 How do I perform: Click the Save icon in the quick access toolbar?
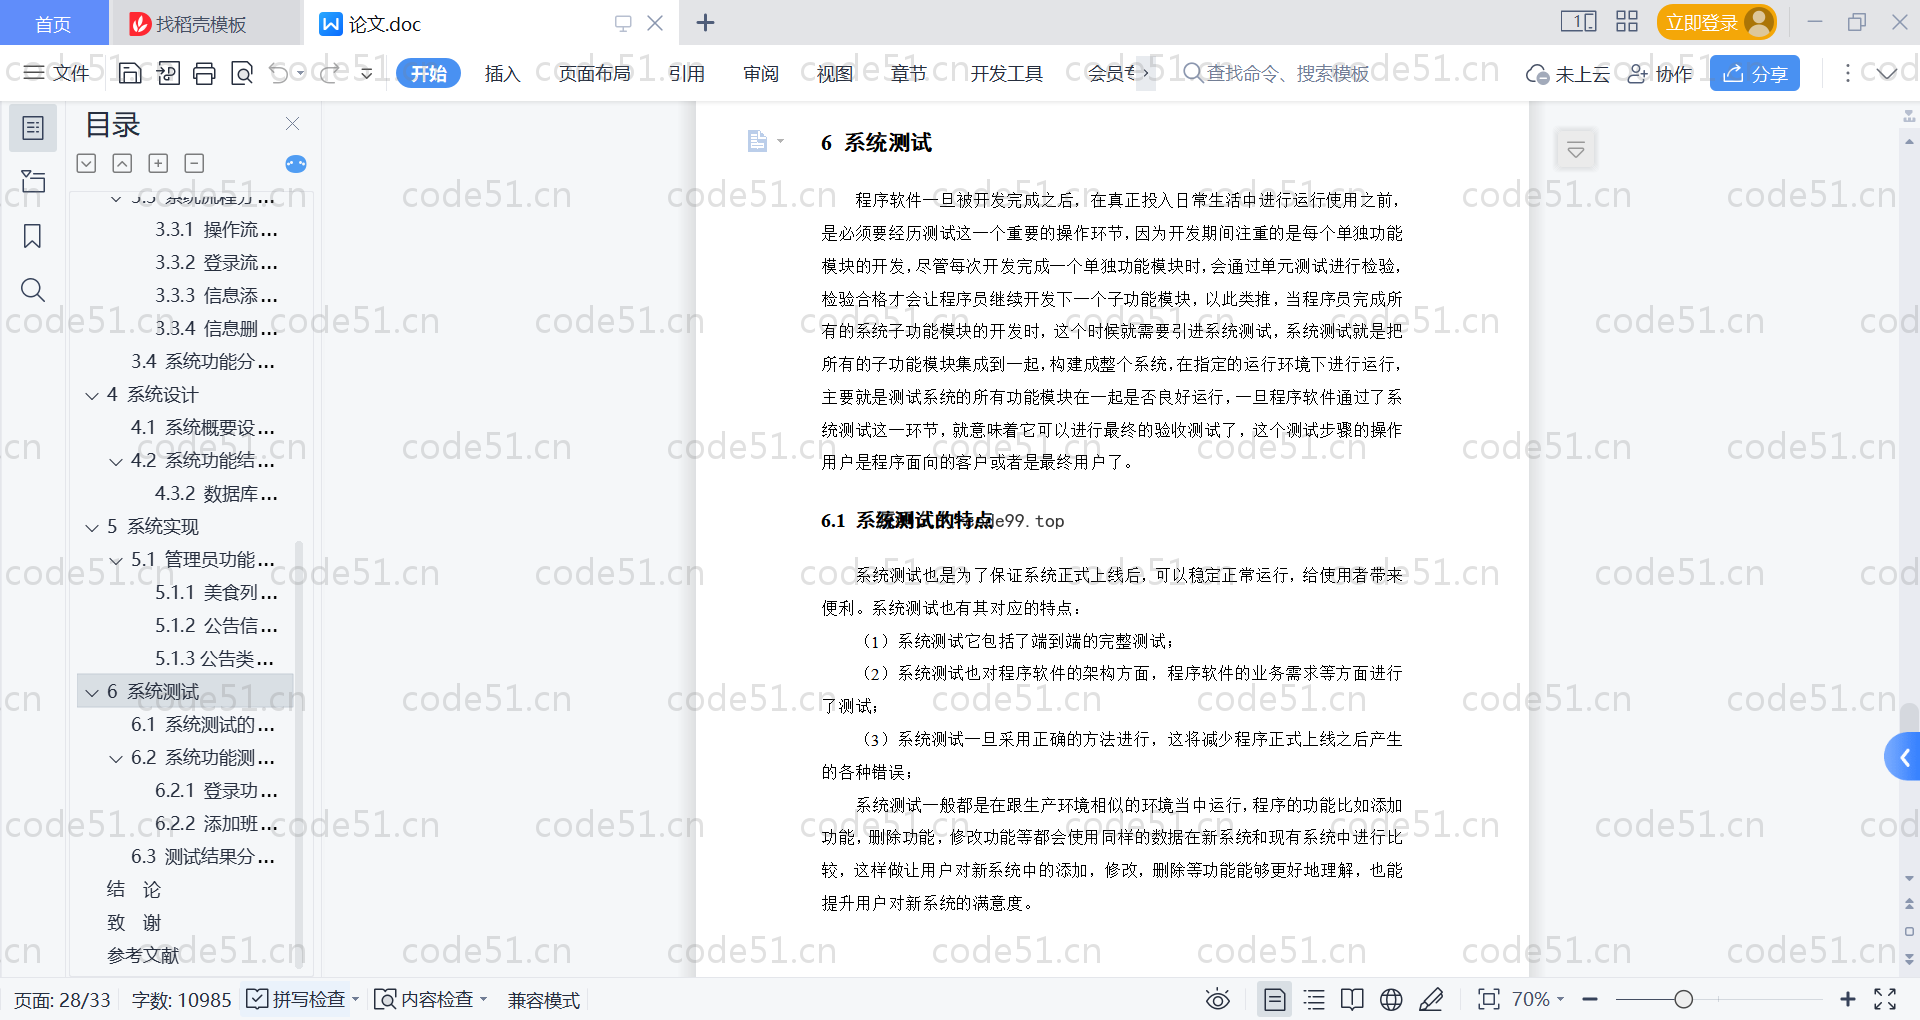point(130,73)
